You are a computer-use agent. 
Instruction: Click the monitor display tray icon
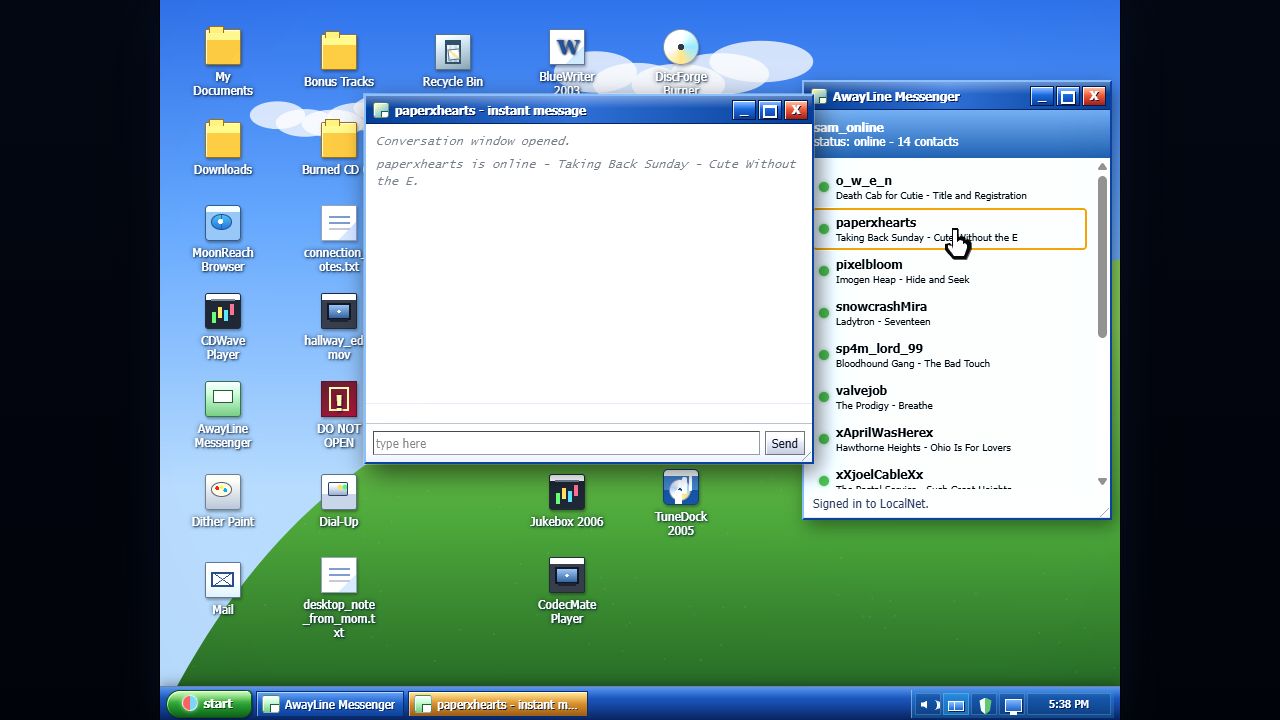coord(1013,705)
